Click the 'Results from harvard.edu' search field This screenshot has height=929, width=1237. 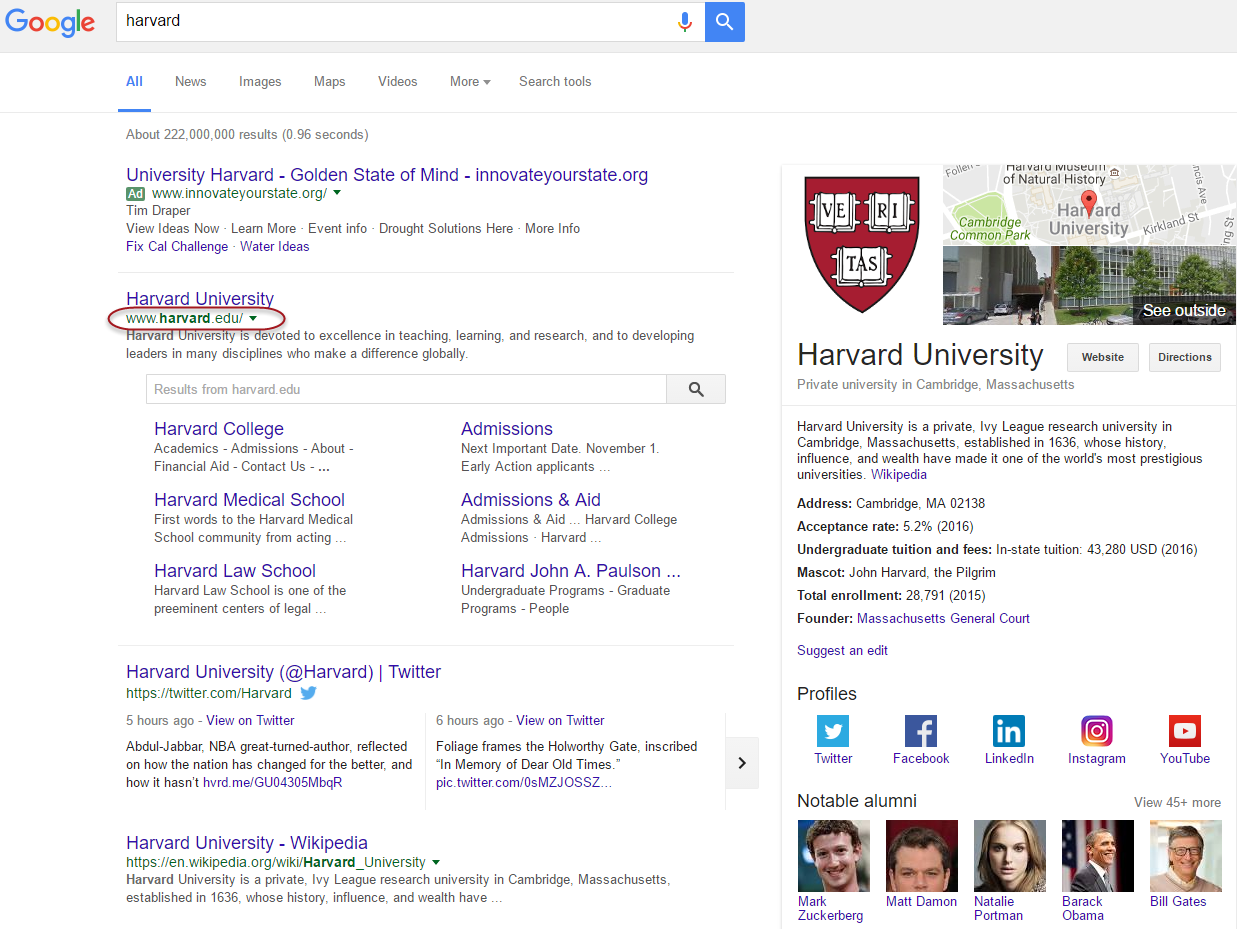coord(406,389)
